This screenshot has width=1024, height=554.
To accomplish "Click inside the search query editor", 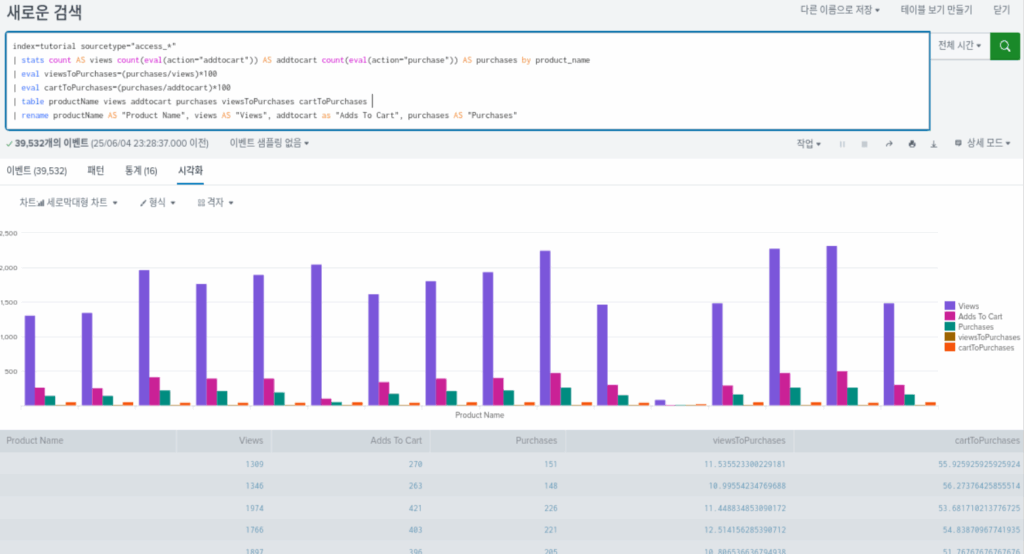I will tap(468, 80).
